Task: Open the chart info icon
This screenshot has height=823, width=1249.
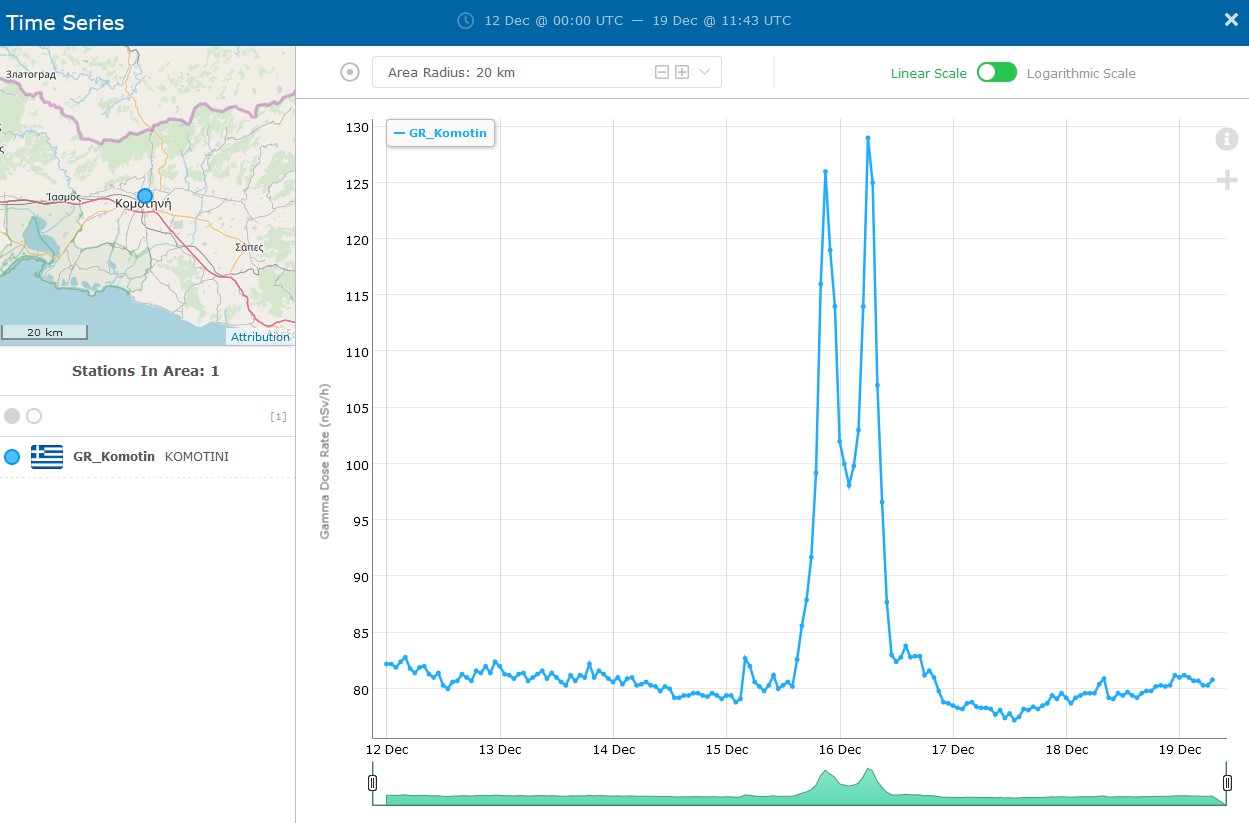Action: coord(1226,139)
